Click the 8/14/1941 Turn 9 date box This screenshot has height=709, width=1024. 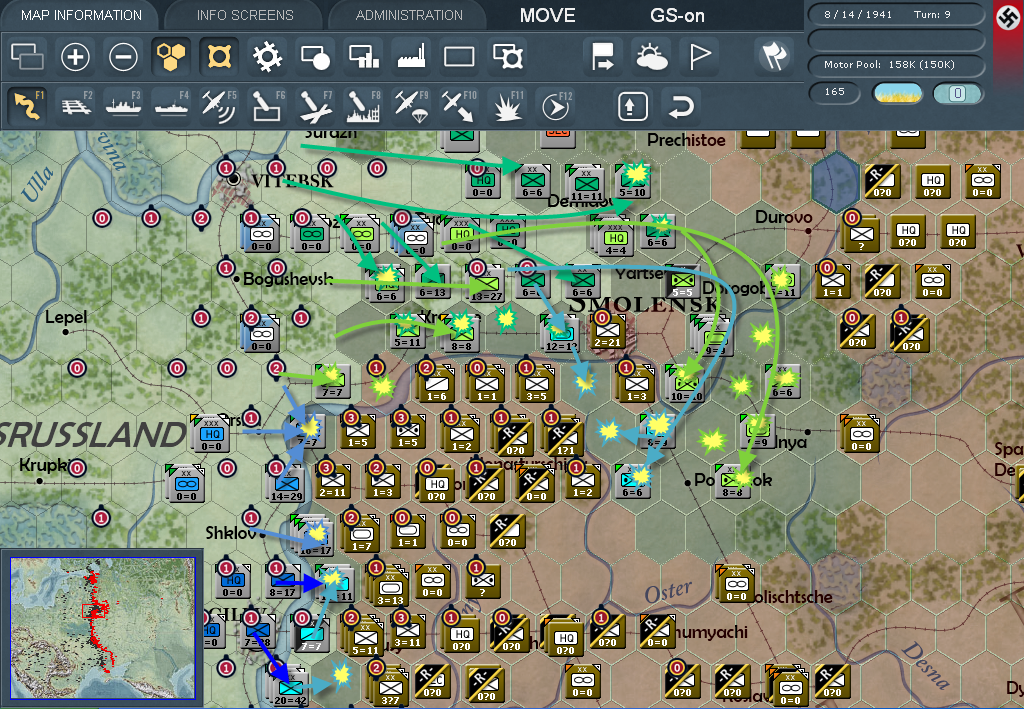(896, 14)
